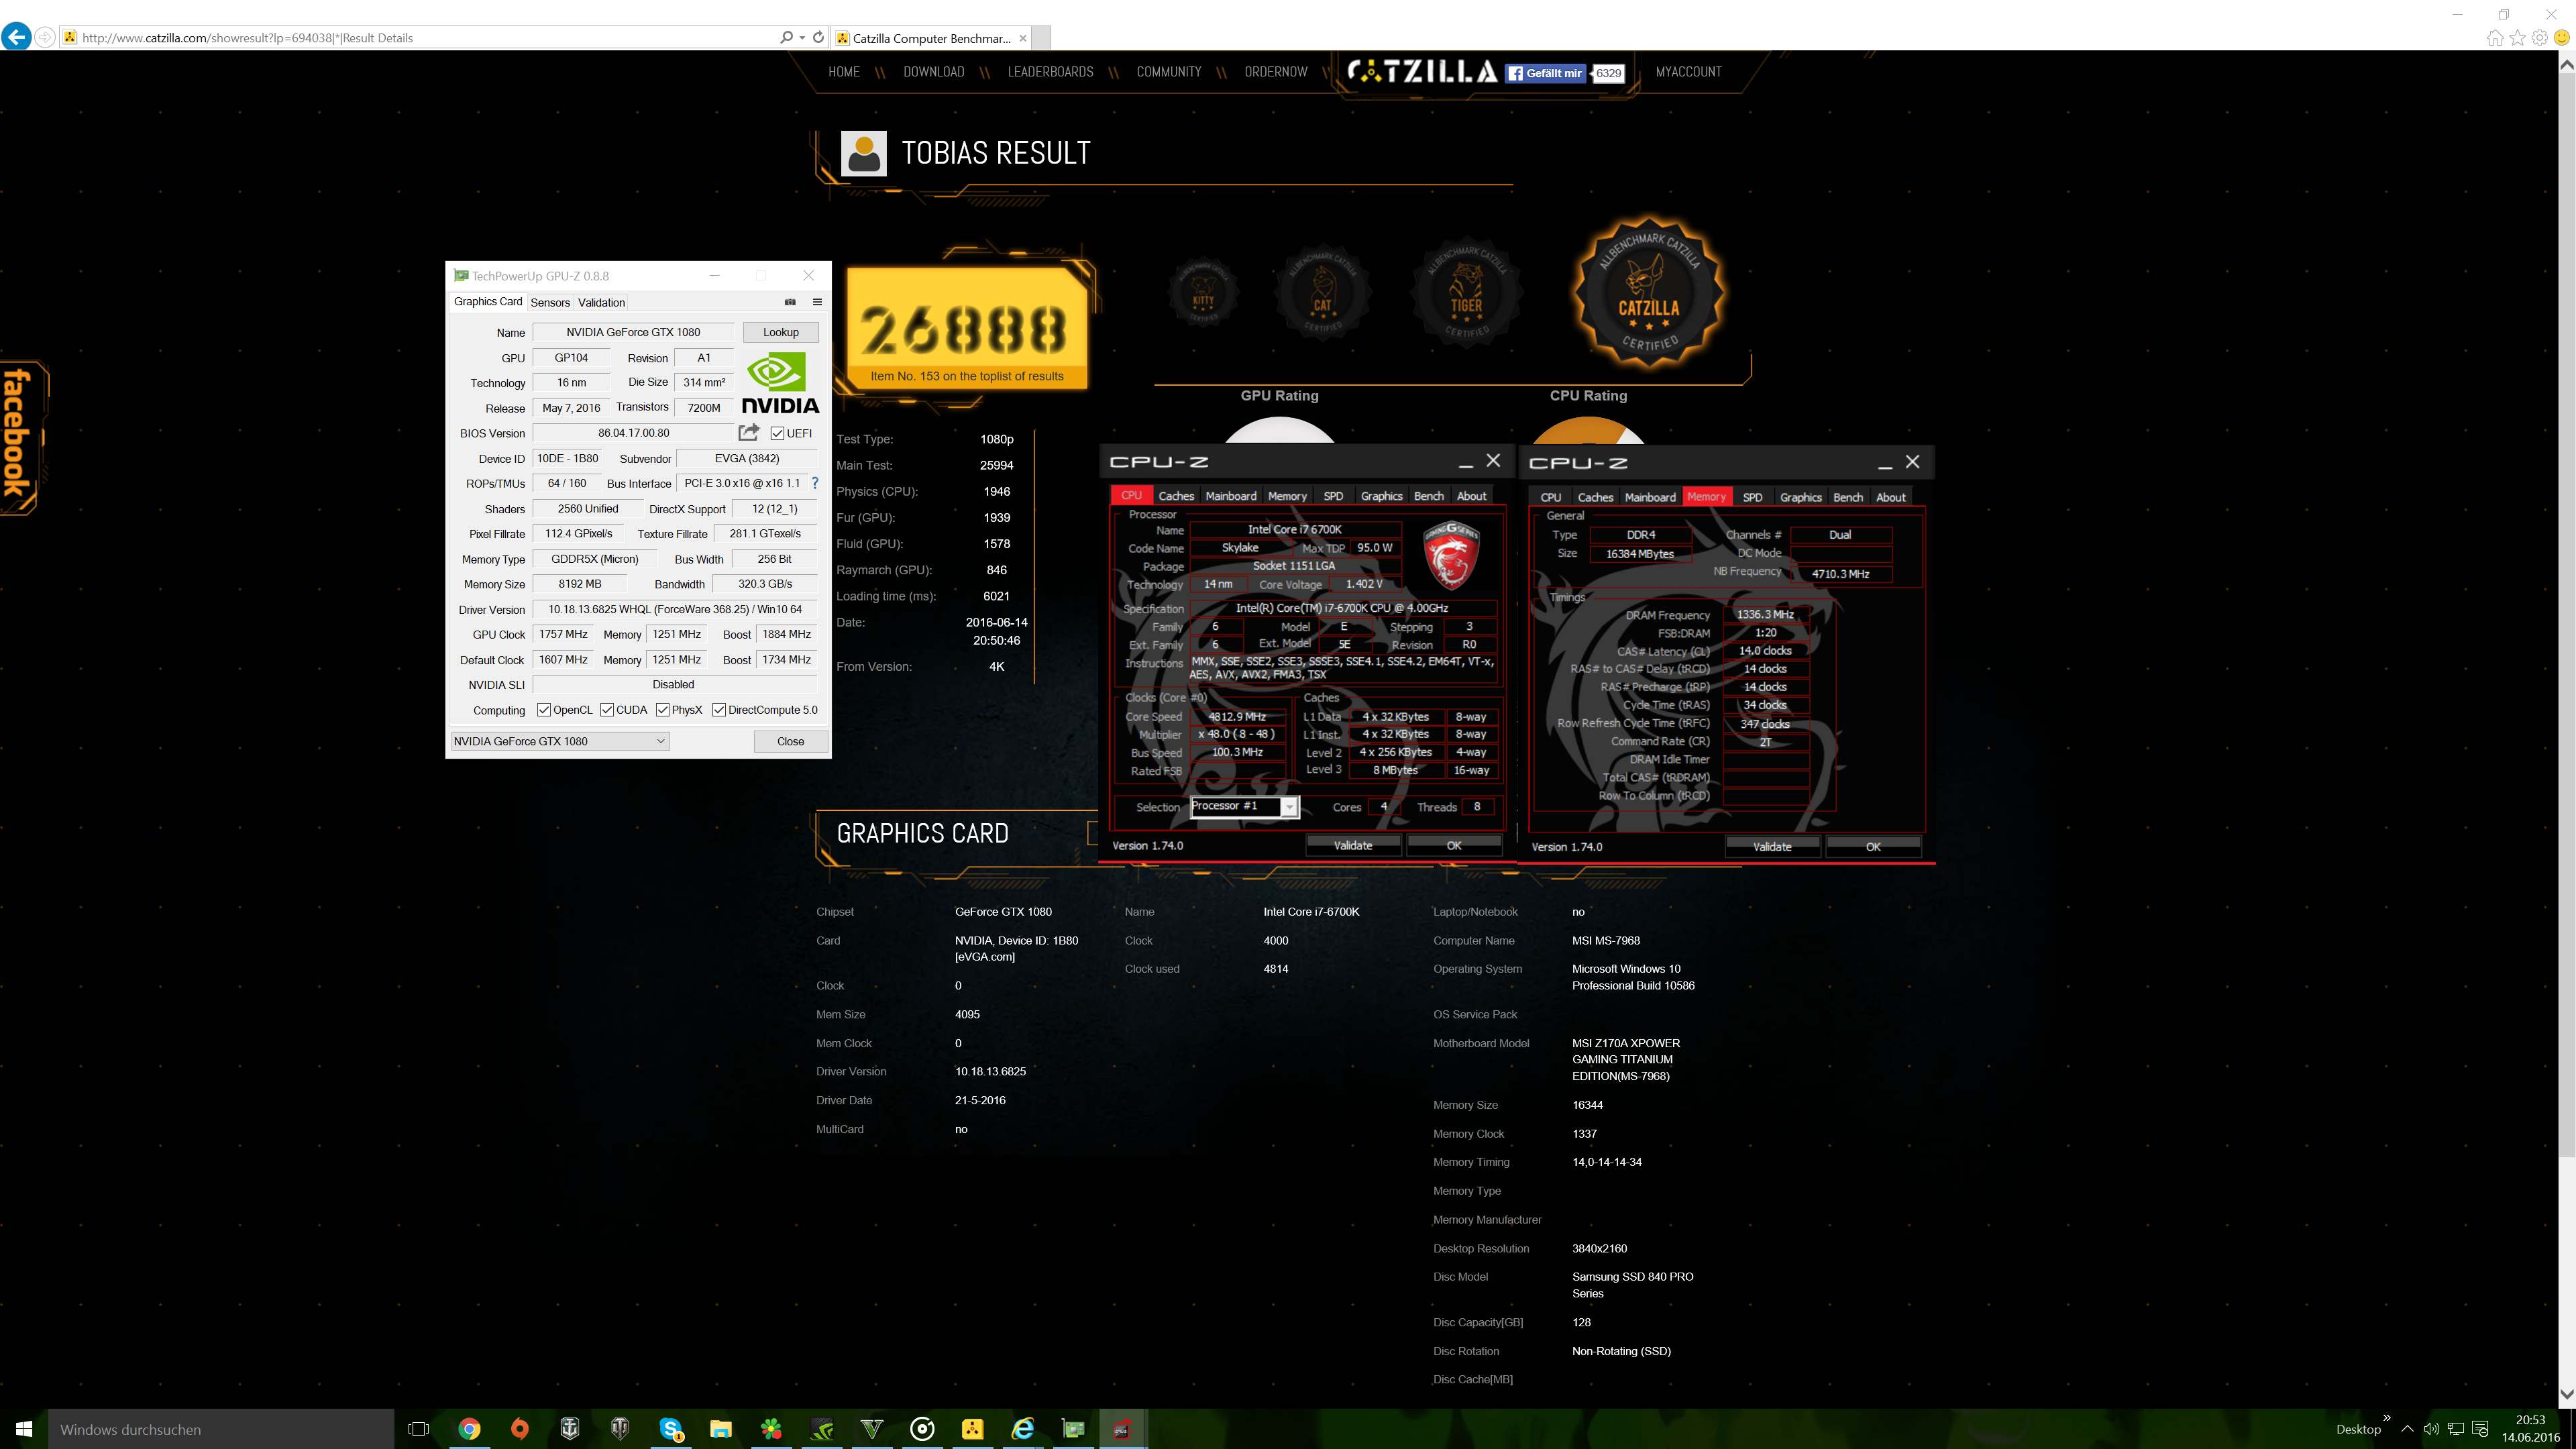Image resolution: width=2576 pixels, height=1449 pixels.
Task: Launch Google Chrome from the taskbar
Action: point(469,1429)
